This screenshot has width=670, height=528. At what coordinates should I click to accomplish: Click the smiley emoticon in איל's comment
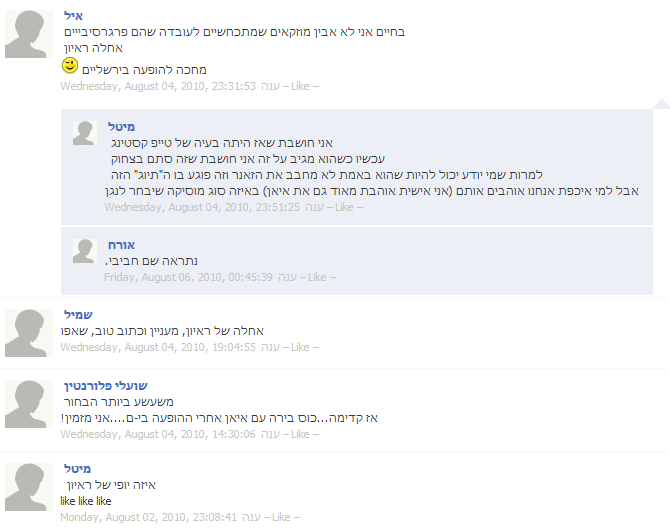click(x=70, y=66)
